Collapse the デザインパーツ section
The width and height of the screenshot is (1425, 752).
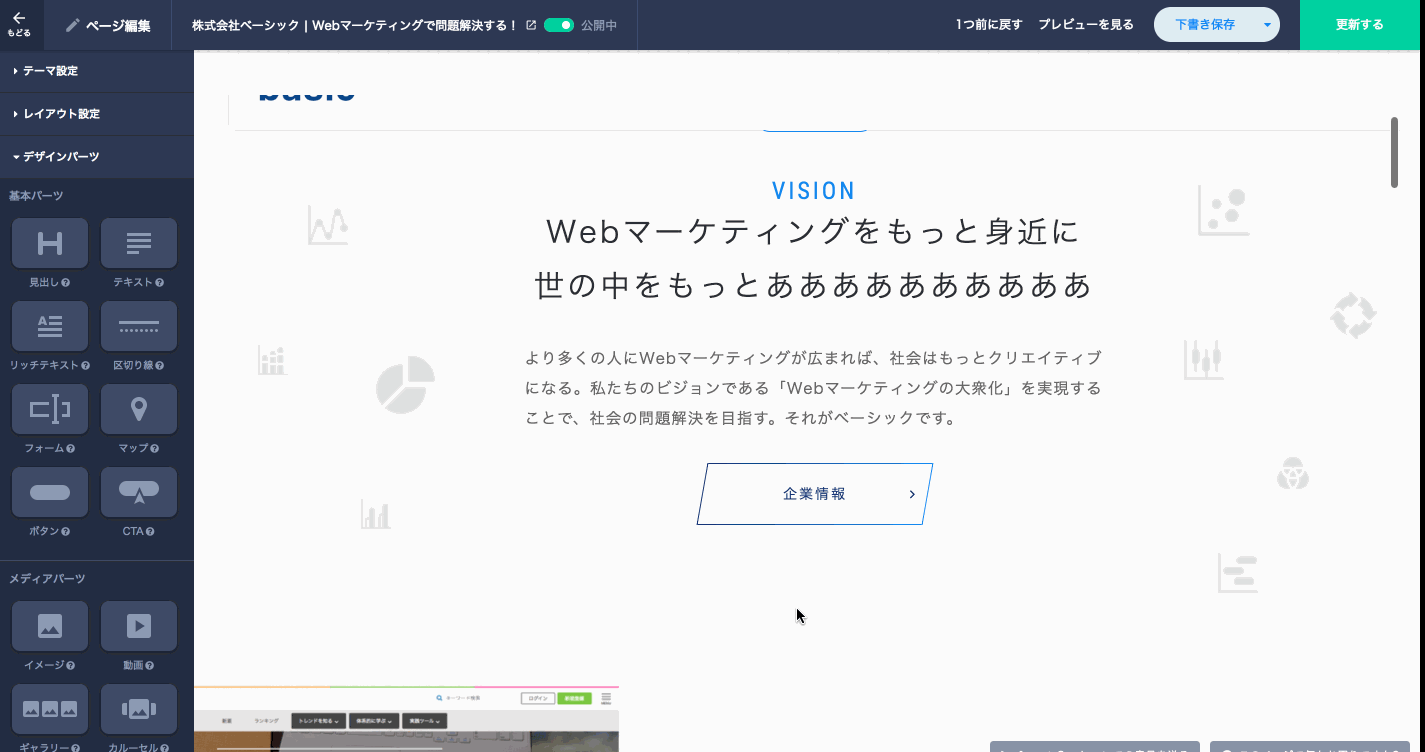[97, 157]
